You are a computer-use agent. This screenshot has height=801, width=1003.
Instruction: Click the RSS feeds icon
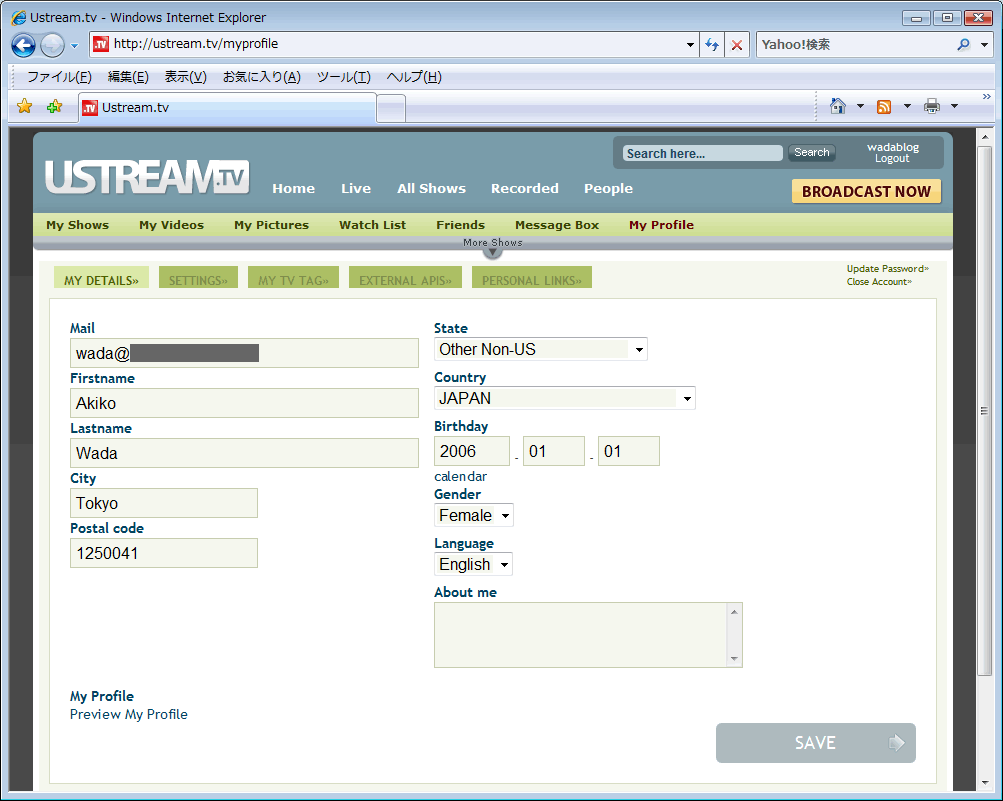click(x=884, y=107)
